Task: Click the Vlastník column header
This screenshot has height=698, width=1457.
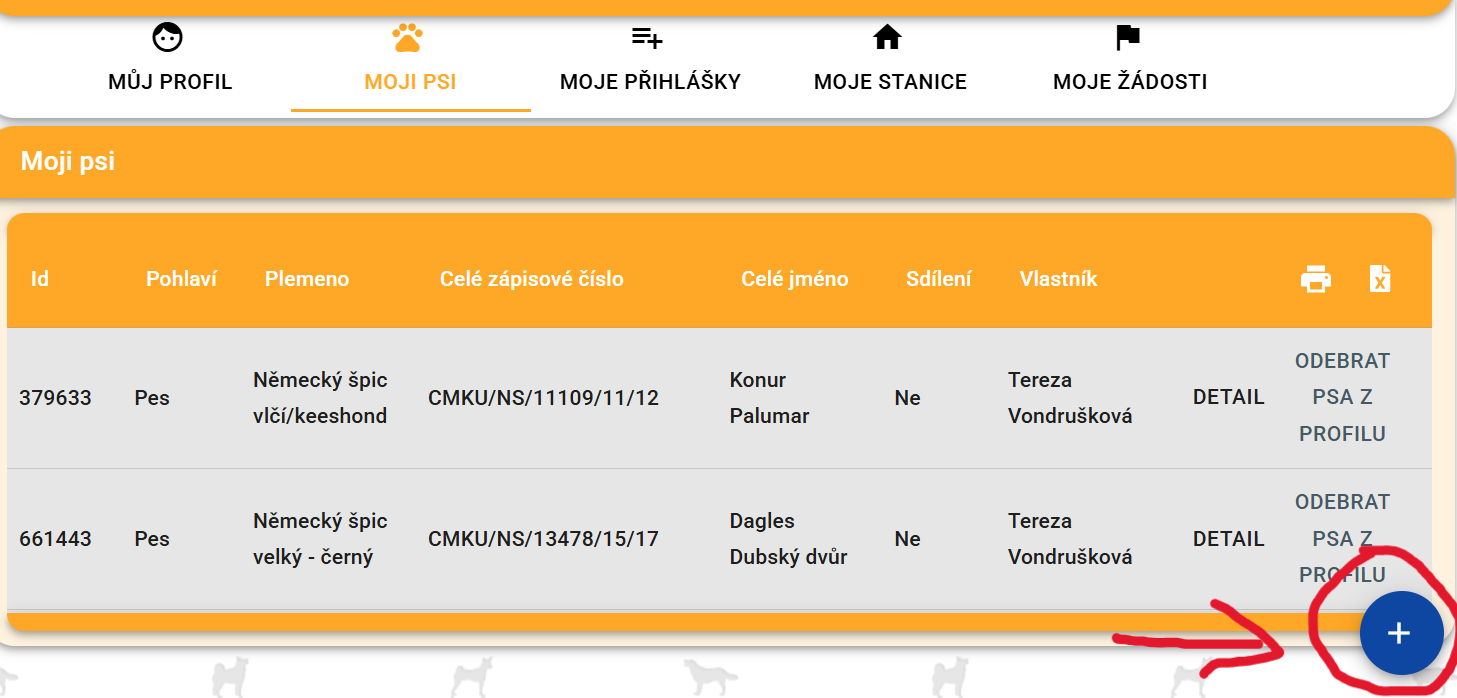Action: click(x=1058, y=279)
